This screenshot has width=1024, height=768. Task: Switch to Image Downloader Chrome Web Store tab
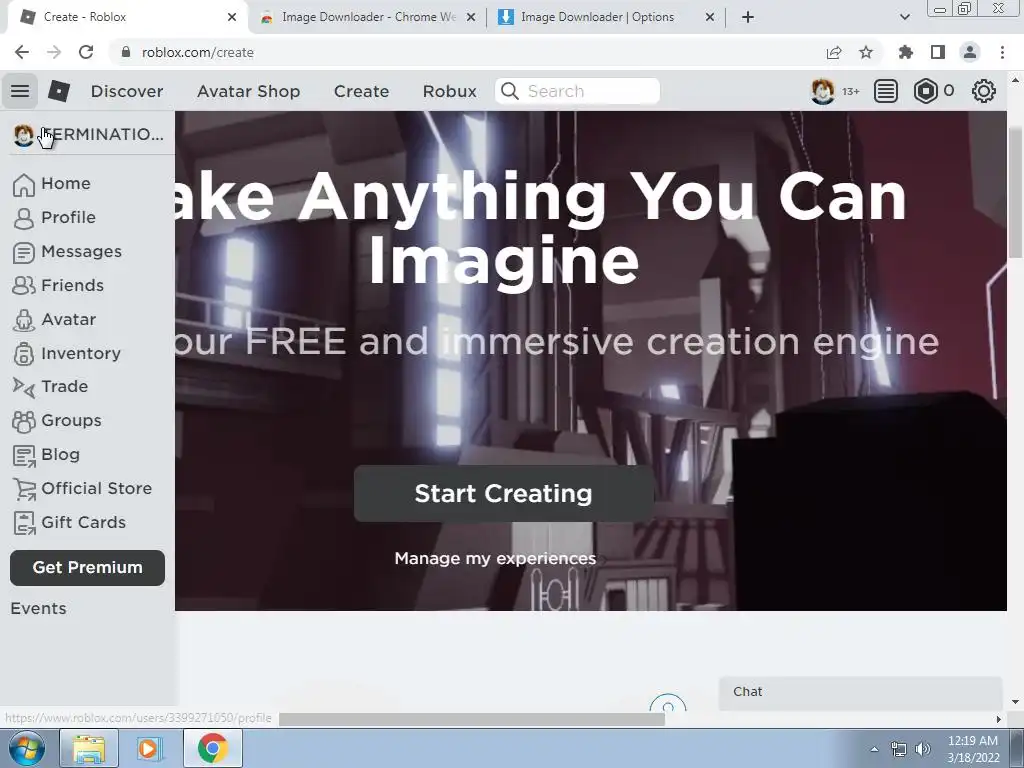pyautogui.click(x=367, y=17)
